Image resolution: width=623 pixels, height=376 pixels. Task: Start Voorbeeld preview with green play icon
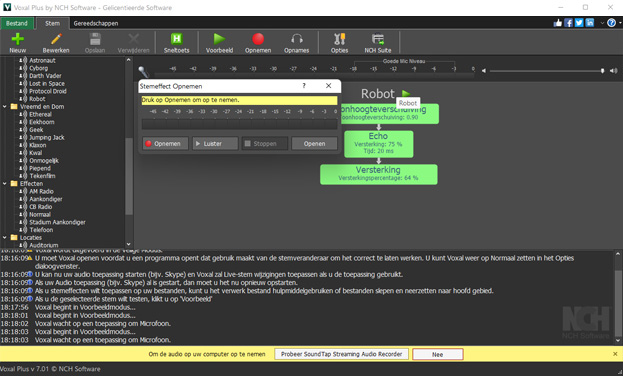219,39
